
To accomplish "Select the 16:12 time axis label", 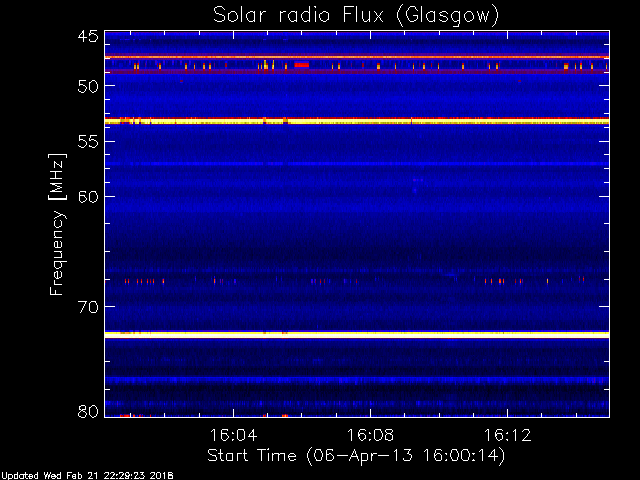I will tap(507, 435).
